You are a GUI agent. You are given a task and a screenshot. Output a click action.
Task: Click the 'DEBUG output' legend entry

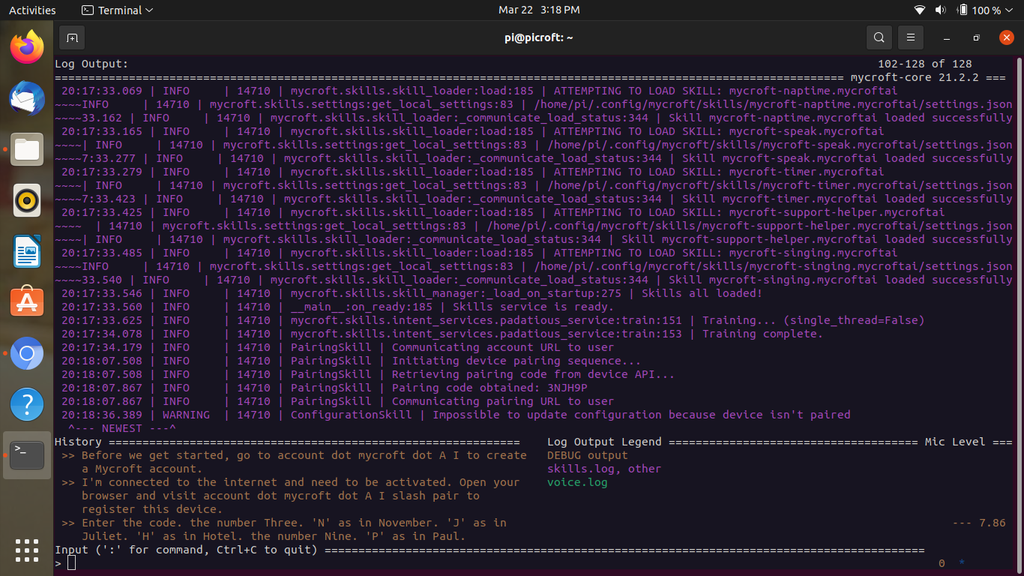coord(587,455)
